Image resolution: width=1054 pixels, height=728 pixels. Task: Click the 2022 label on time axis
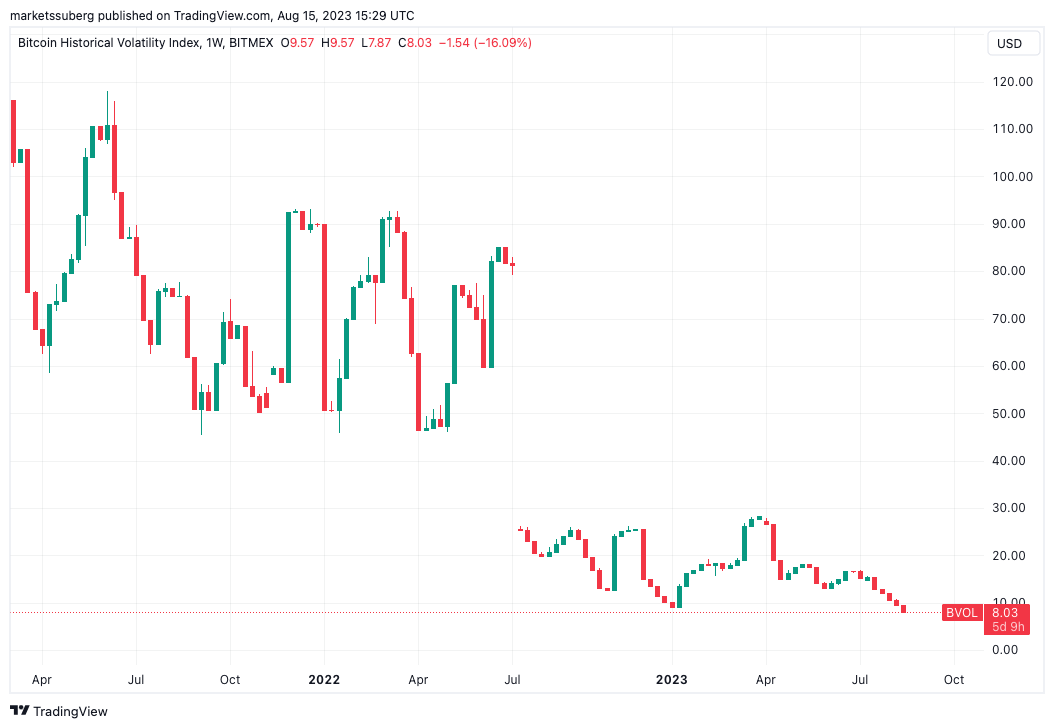(x=323, y=679)
